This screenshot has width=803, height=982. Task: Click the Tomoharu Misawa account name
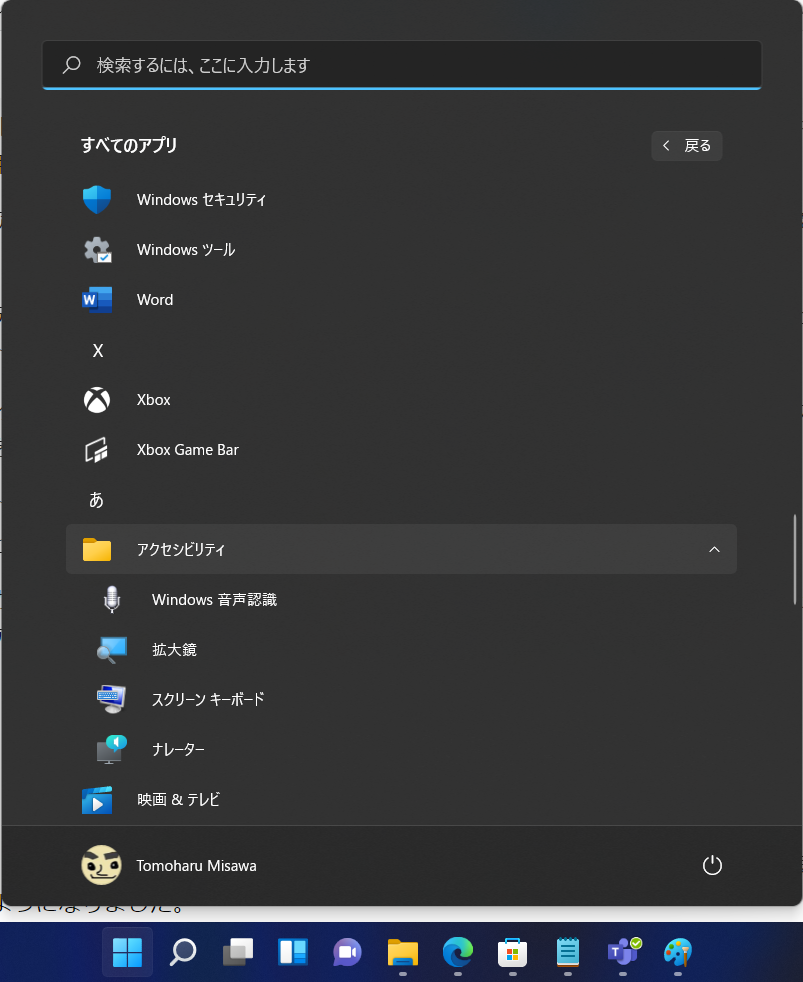(x=197, y=866)
